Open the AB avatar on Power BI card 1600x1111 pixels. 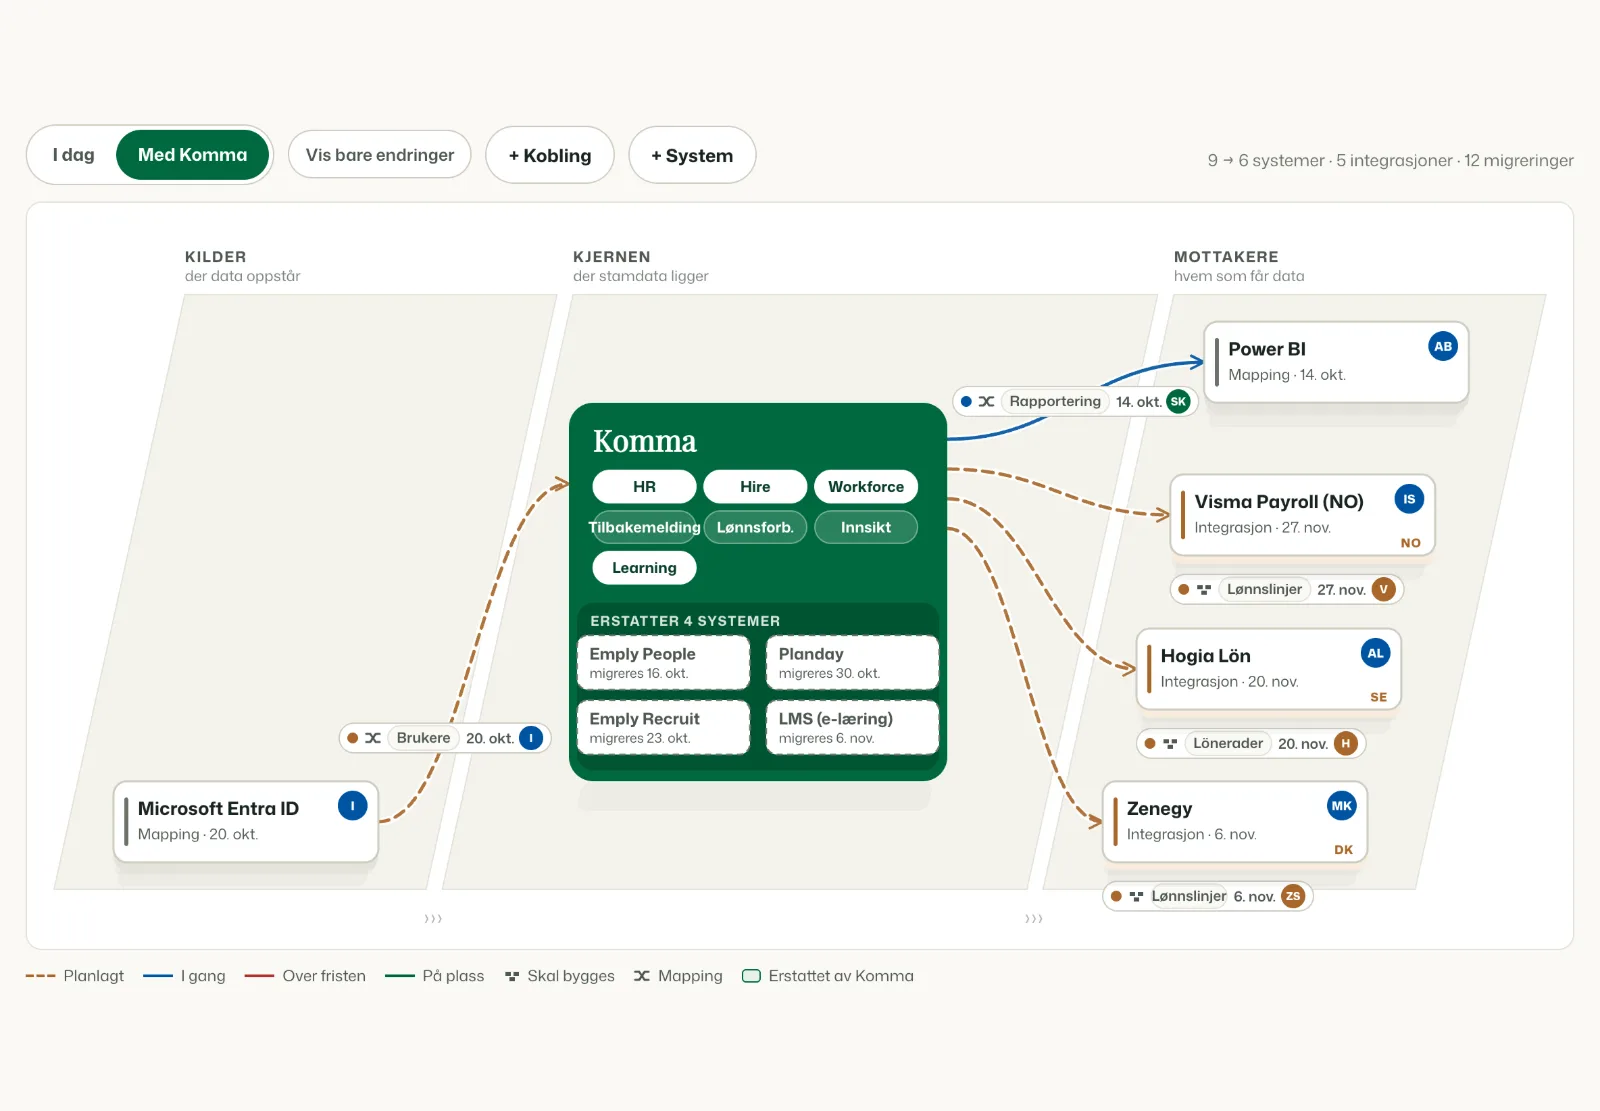(x=1443, y=347)
